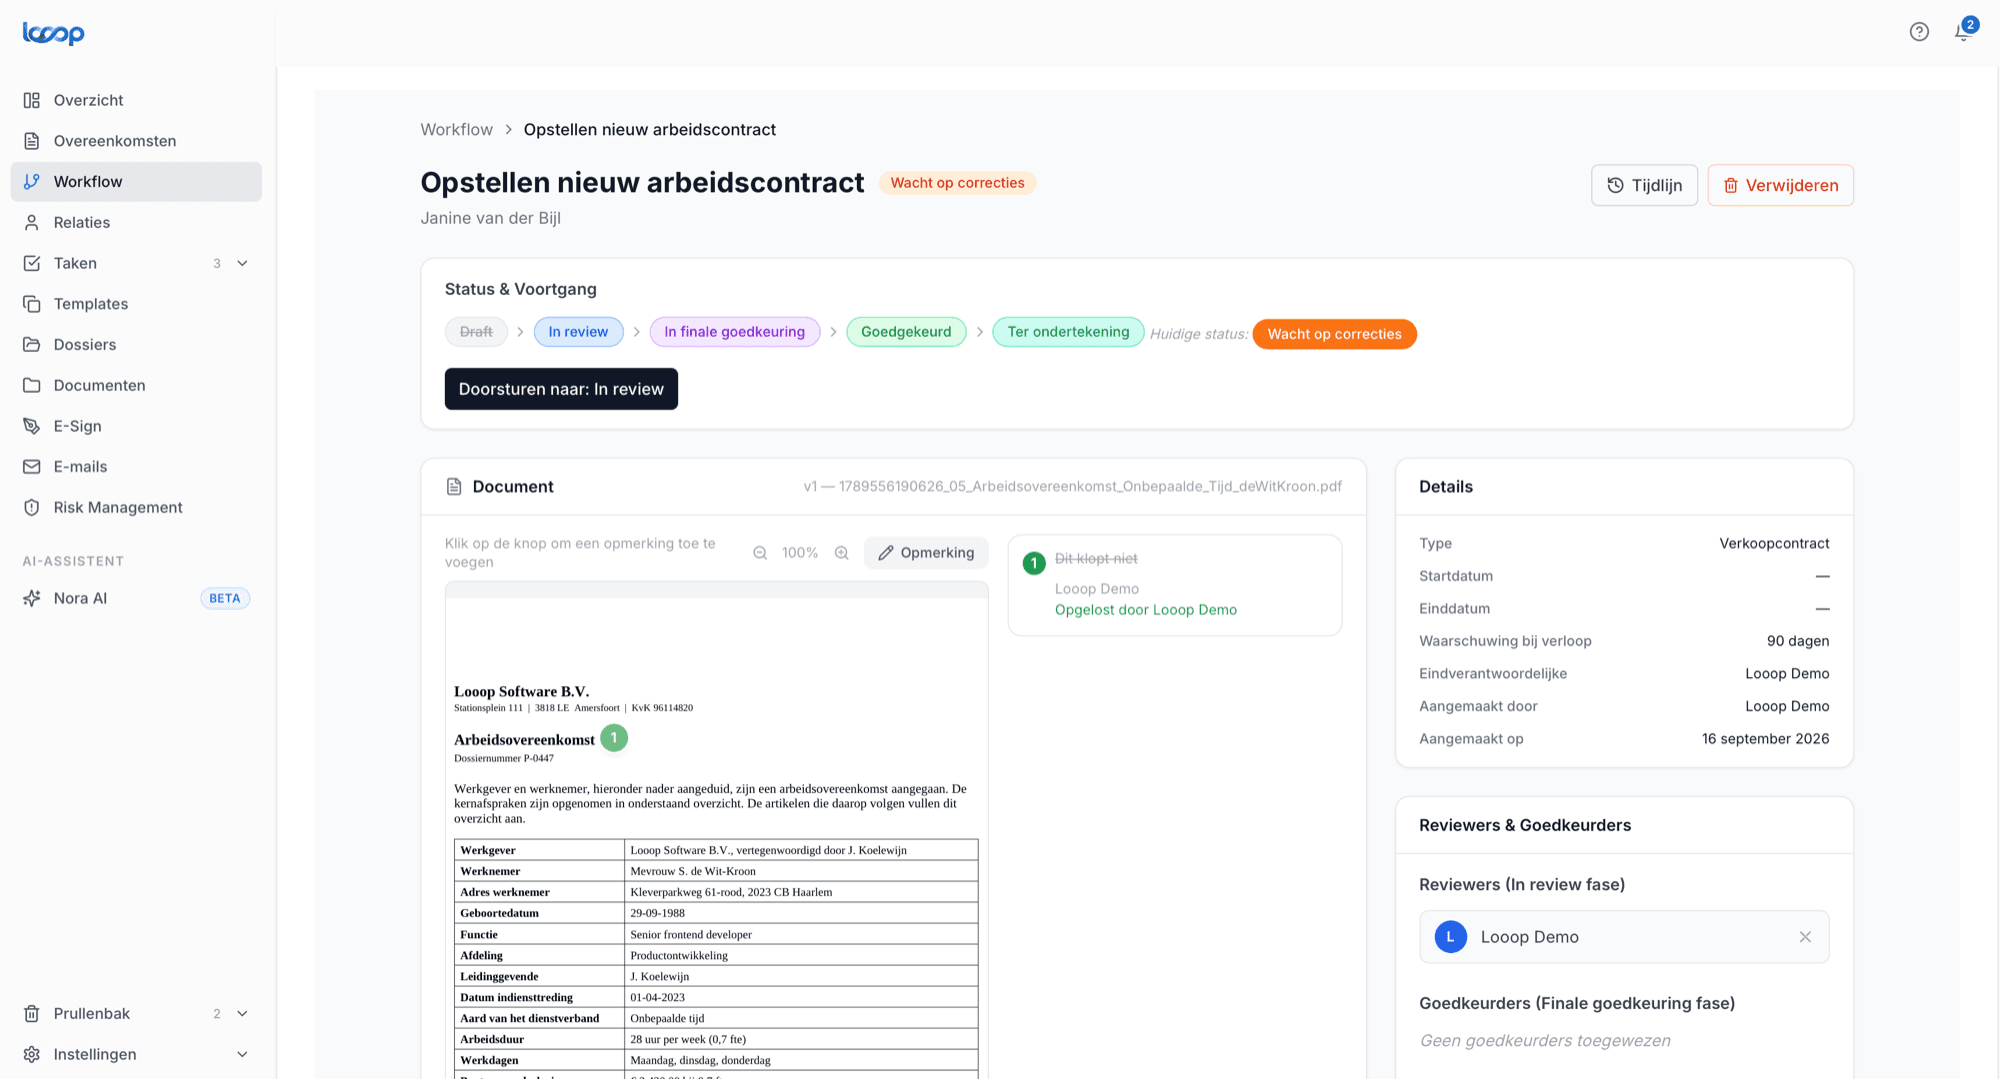The image size is (2000, 1079).
Task: Select Workflow in sidebar
Action: click(x=136, y=182)
